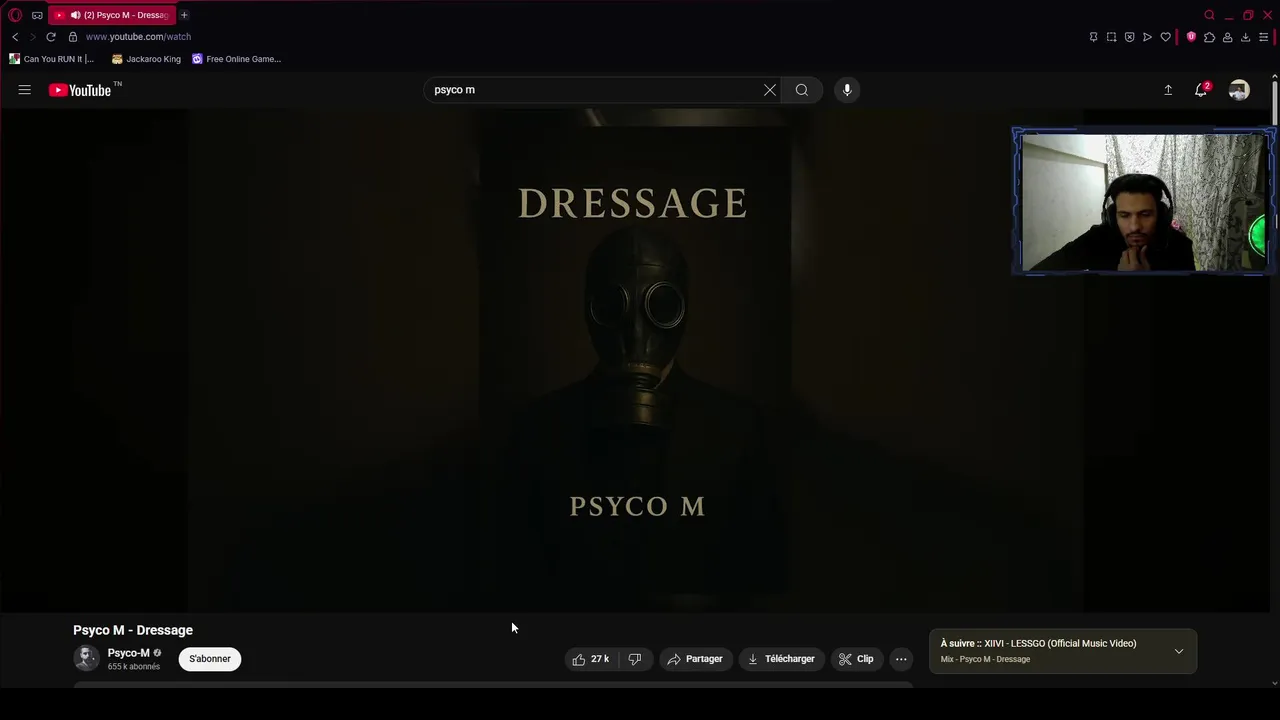Switch to the Psyco M - Dressage tab
The image size is (1280, 720).
(x=112, y=15)
